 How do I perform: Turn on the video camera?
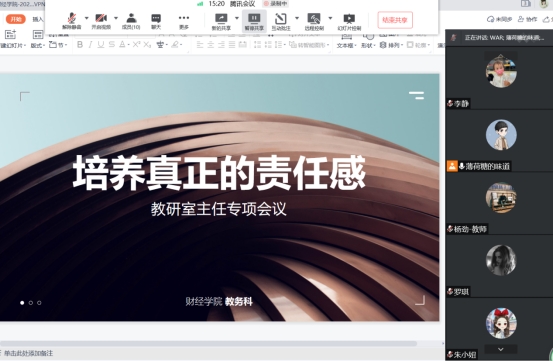[x=101, y=21]
